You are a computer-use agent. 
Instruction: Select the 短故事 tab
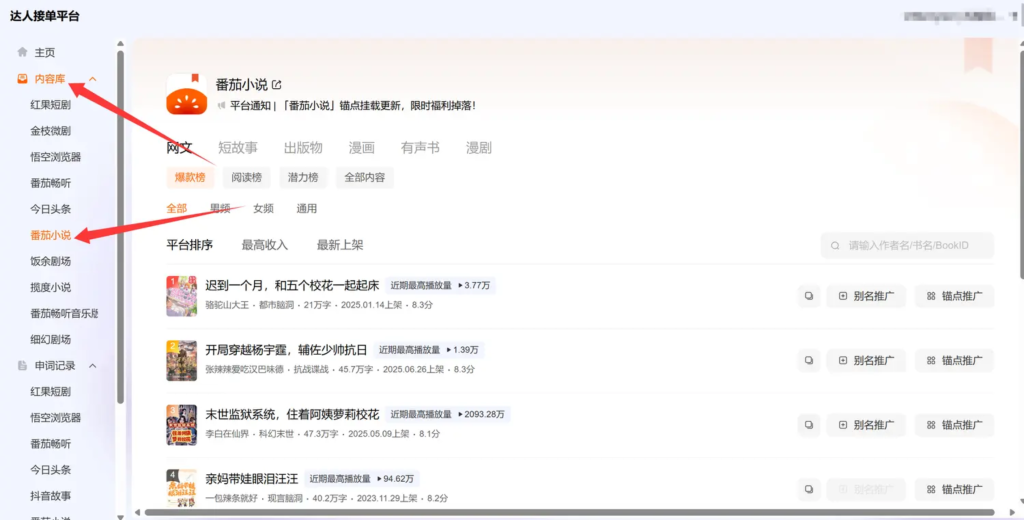tap(238, 148)
